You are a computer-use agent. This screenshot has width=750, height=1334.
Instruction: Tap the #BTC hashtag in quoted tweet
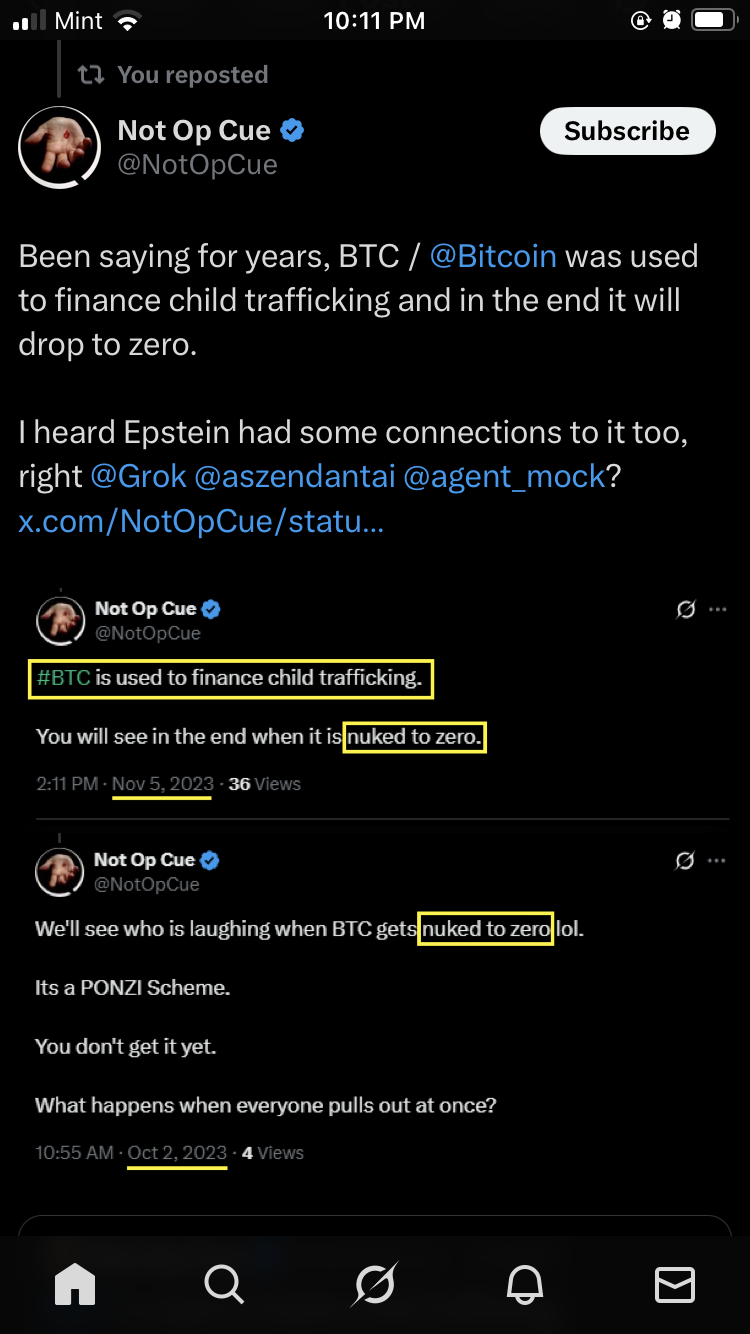(64, 678)
